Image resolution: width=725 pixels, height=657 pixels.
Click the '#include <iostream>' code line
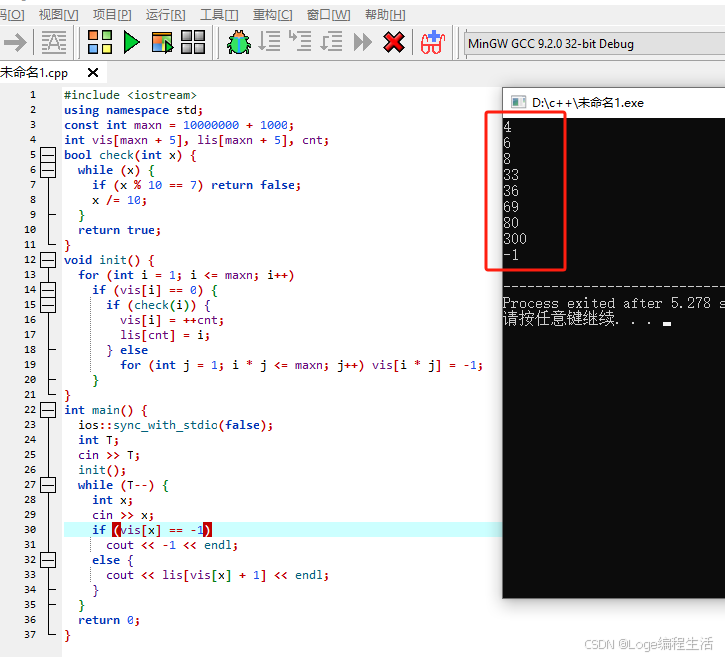(x=130, y=95)
